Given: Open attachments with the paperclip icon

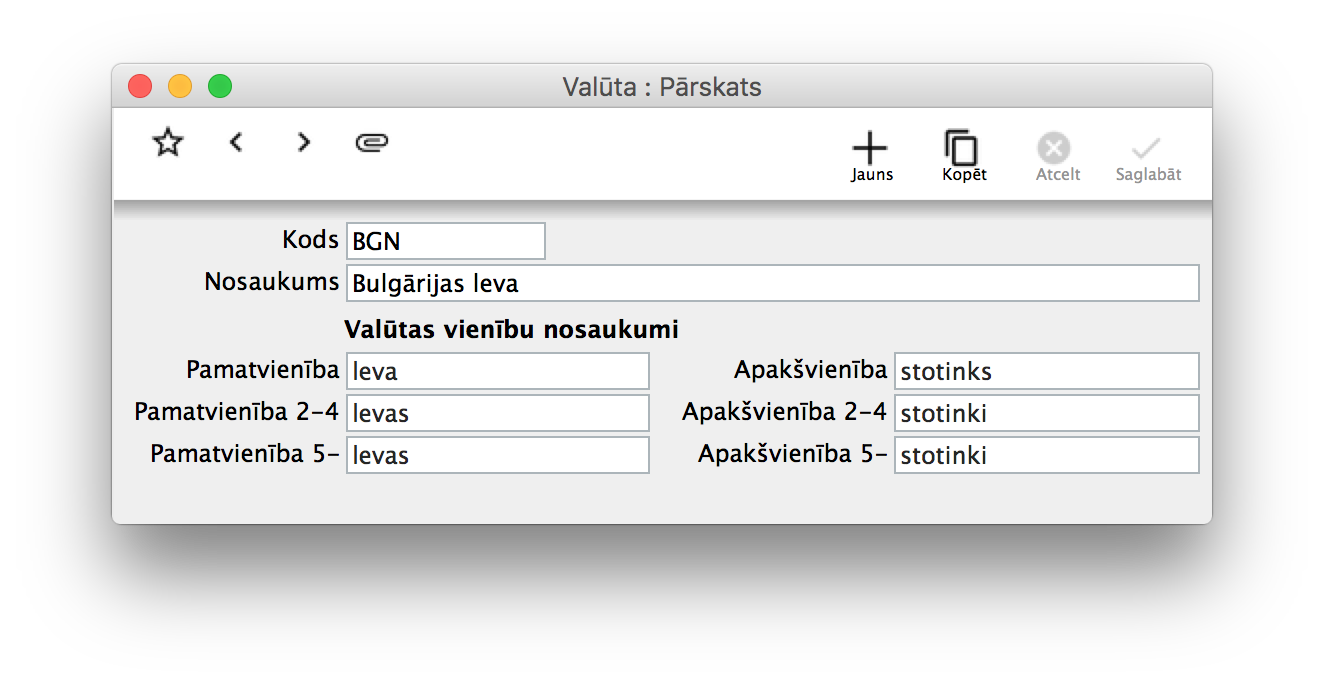Looking at the screenshot, I should 371,143.
